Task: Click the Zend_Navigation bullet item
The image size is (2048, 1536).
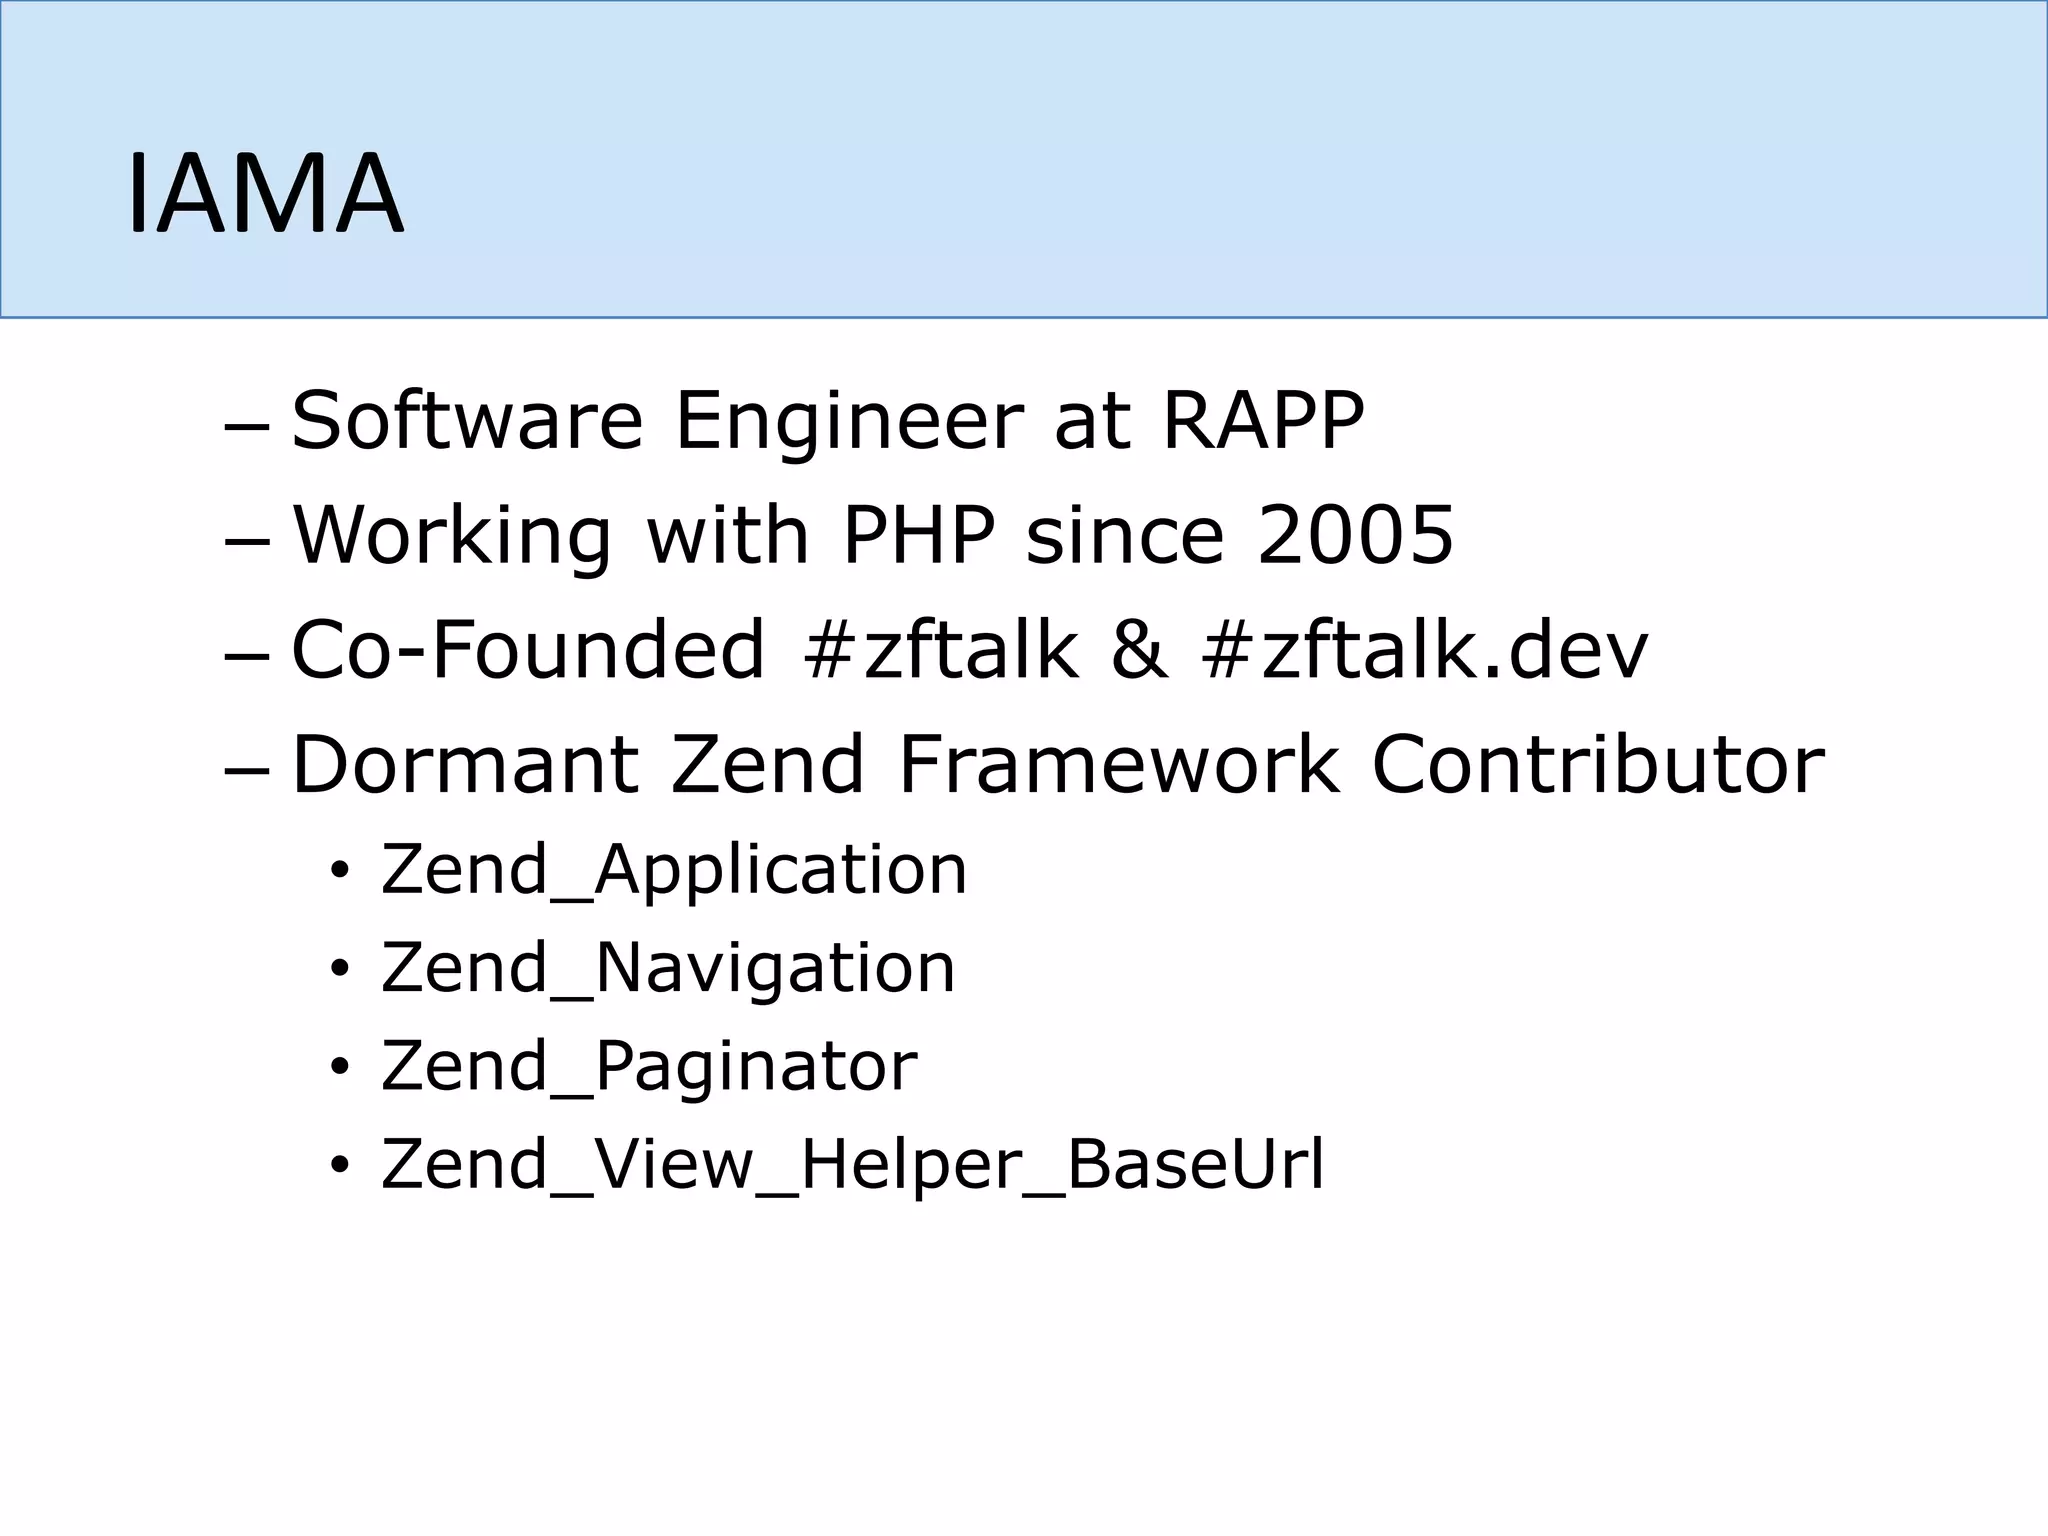Action: (668, 968)
